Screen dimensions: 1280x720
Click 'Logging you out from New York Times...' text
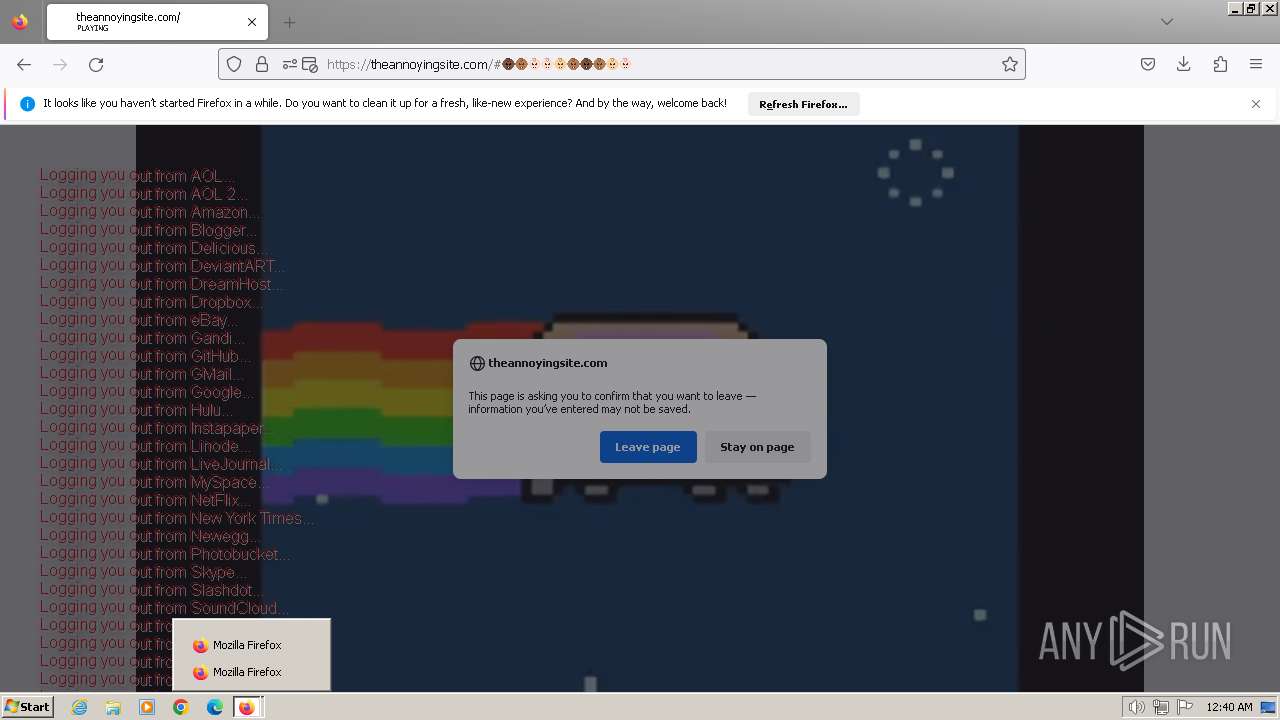pos(178,518)
